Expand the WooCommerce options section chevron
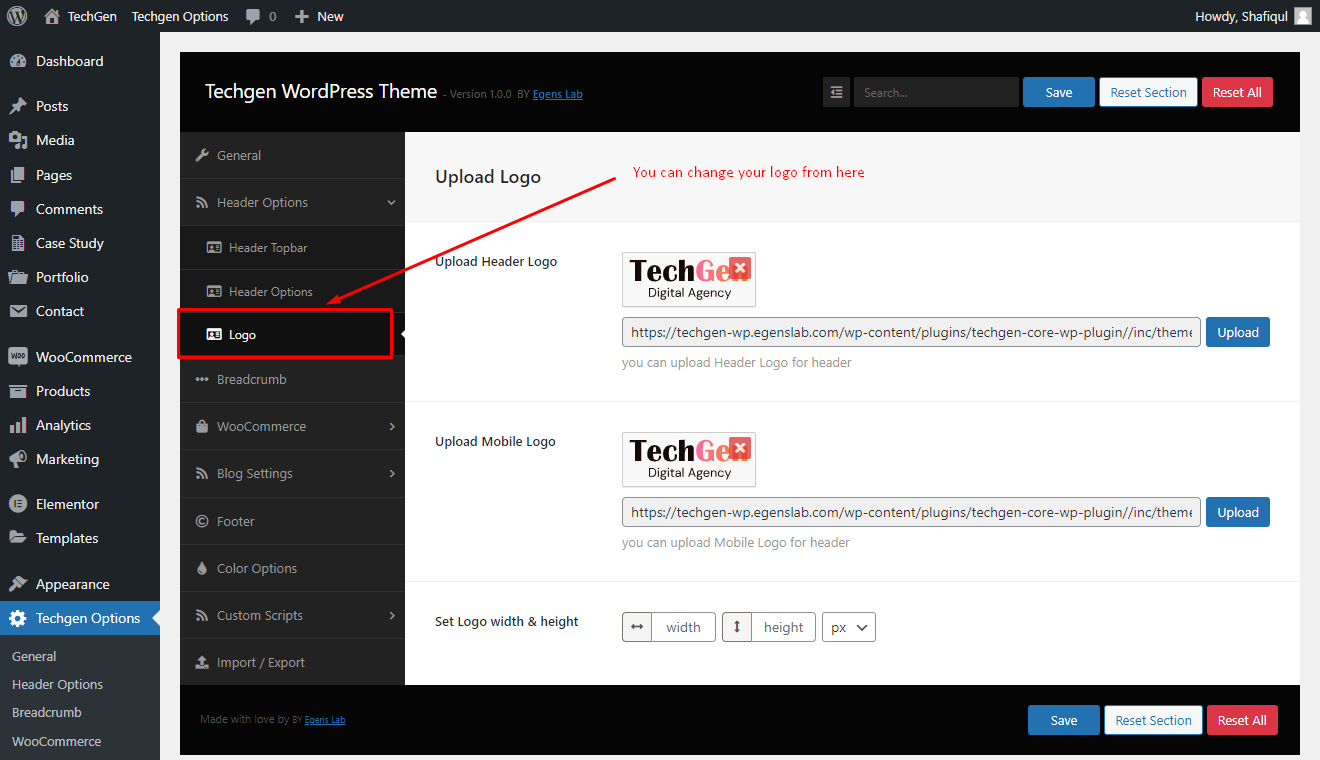The image size is (1320, 760). pos(391,426)
